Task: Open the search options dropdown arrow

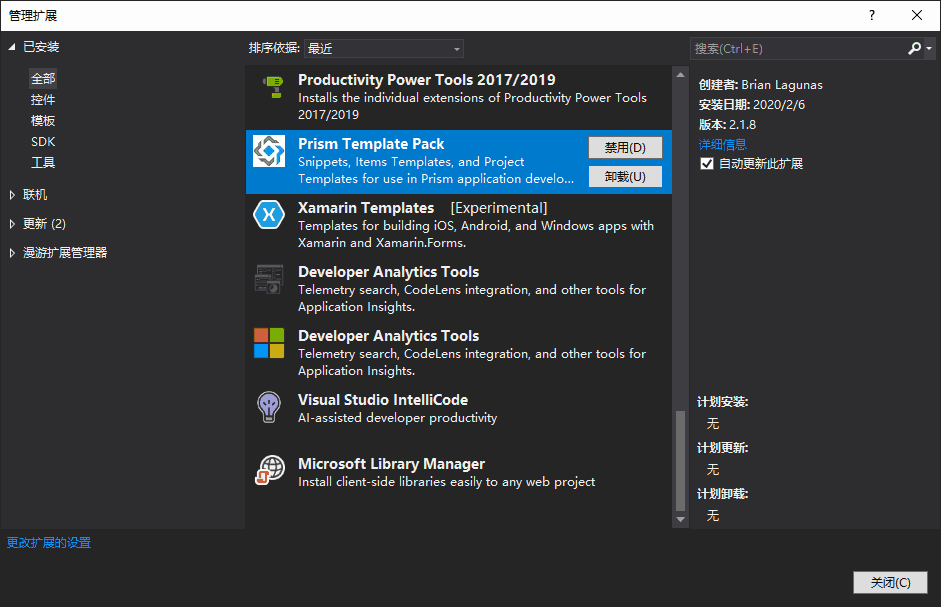Action: pyautogui.click(x=929, y=48)
